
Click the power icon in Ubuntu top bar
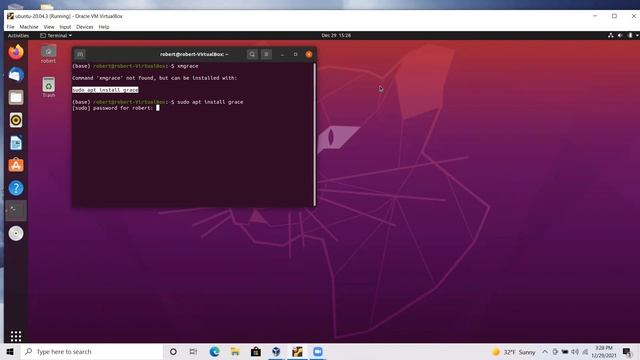click(630, 36)
